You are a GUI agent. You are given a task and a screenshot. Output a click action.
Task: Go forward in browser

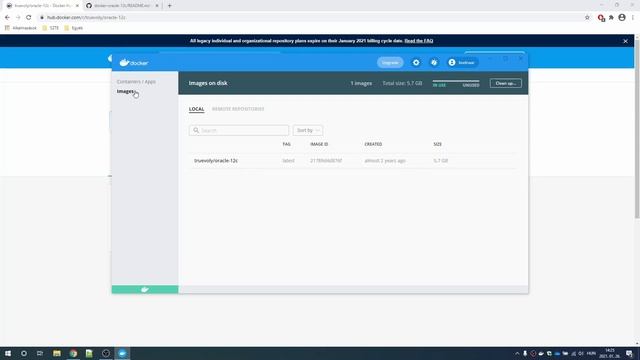[18, 18]
